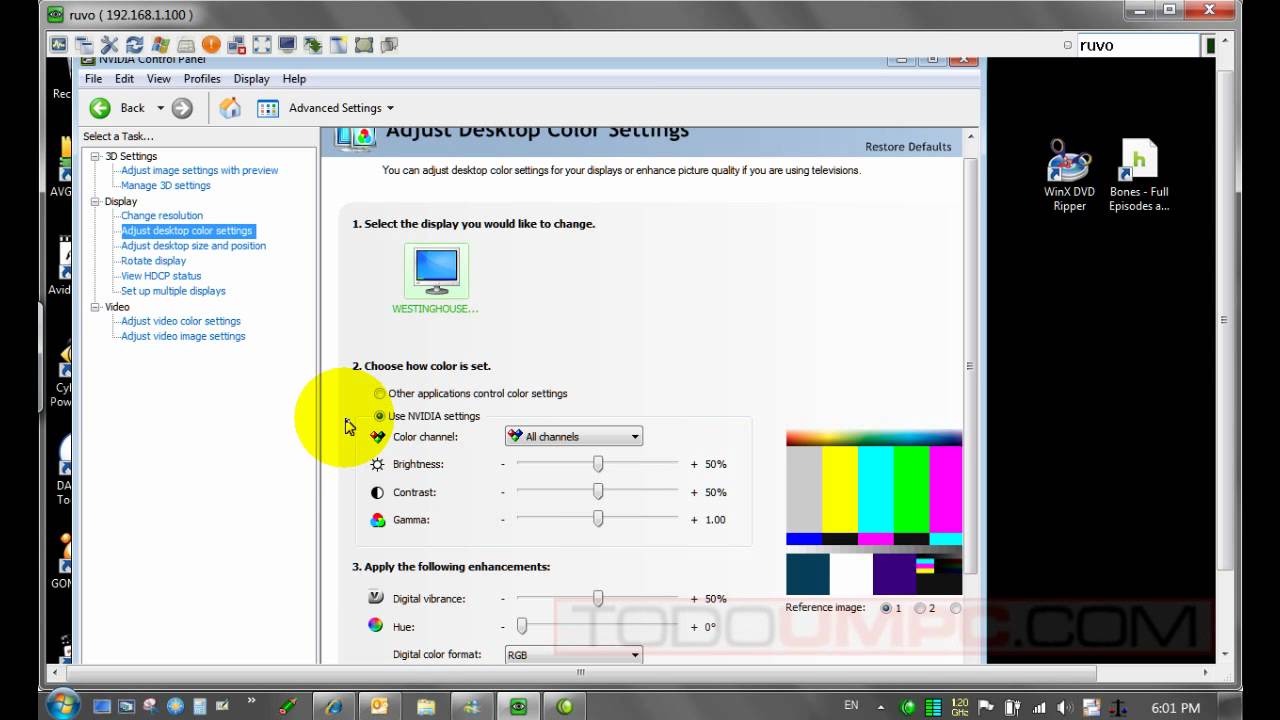The height and width of the screenshot is (720, 1280).
Task: Click the Gamma slider handle
Action: (598, 519)
